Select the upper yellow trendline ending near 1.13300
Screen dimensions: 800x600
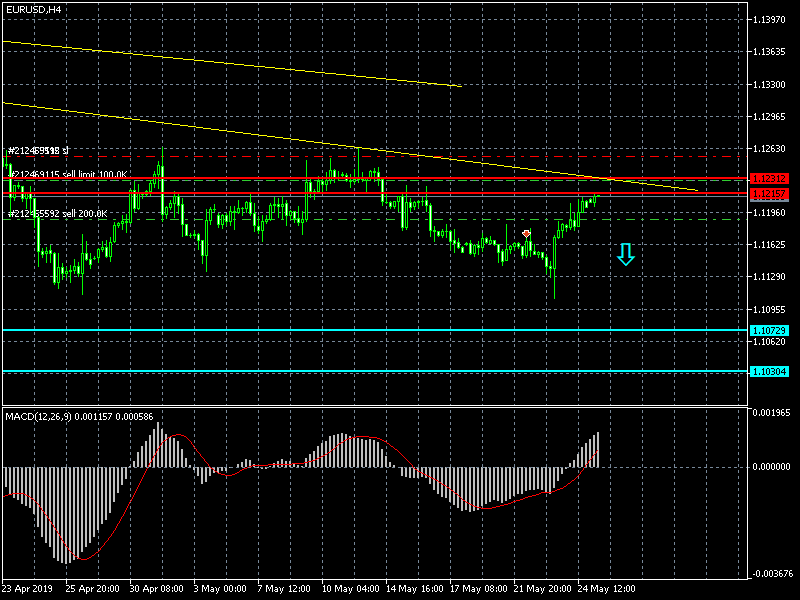(232, 64)
